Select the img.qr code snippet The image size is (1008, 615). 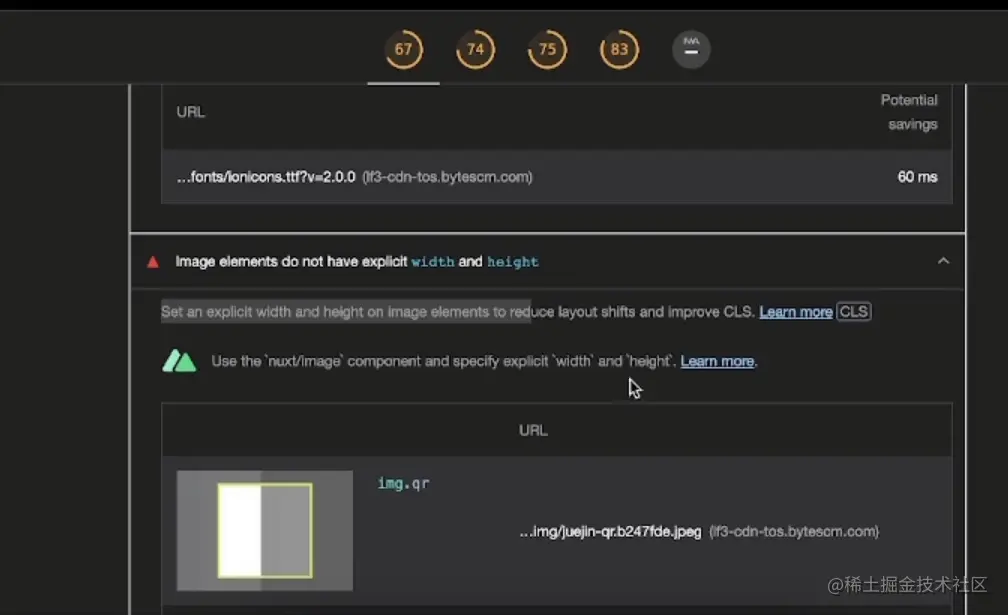click(x=403, y=483)
